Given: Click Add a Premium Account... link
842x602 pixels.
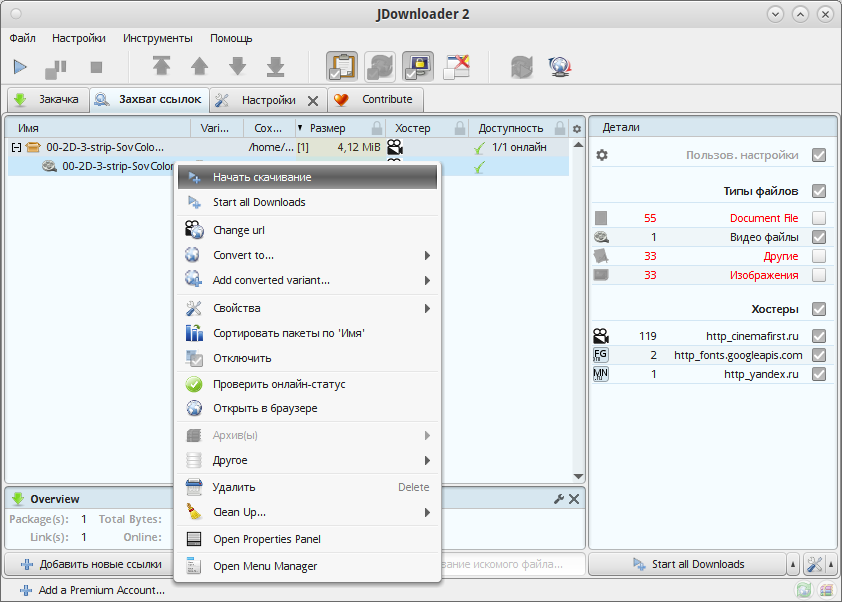Looking at the screenshot, I should coord(92,590).
